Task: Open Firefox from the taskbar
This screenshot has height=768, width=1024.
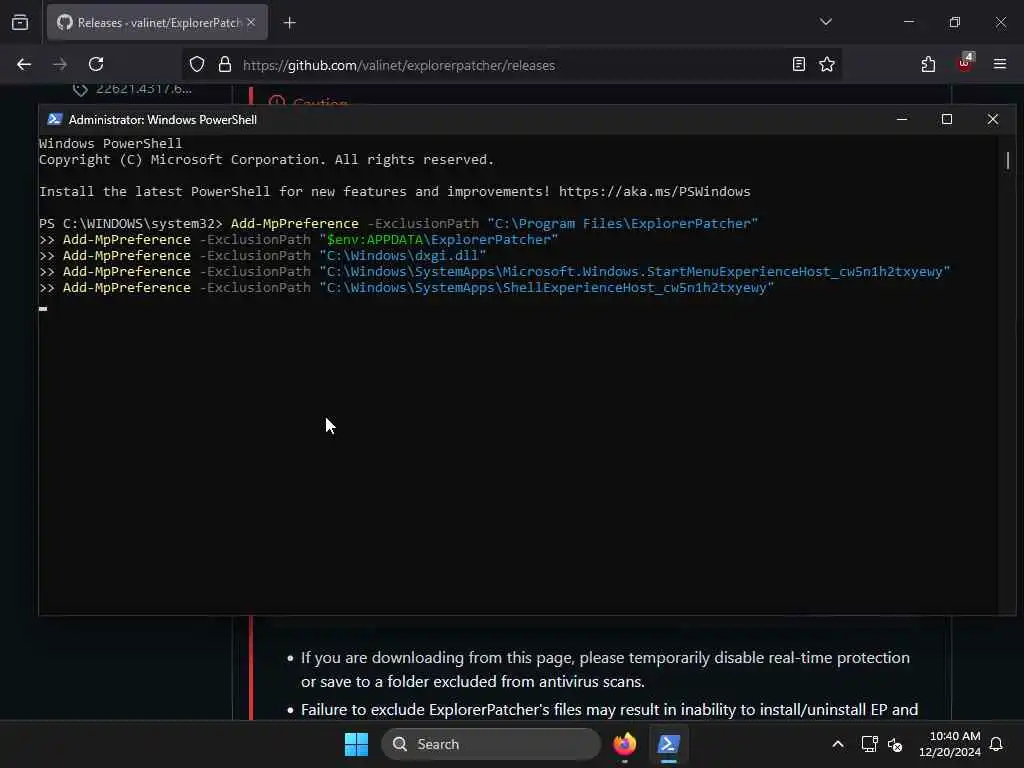Action: [624, 744]
